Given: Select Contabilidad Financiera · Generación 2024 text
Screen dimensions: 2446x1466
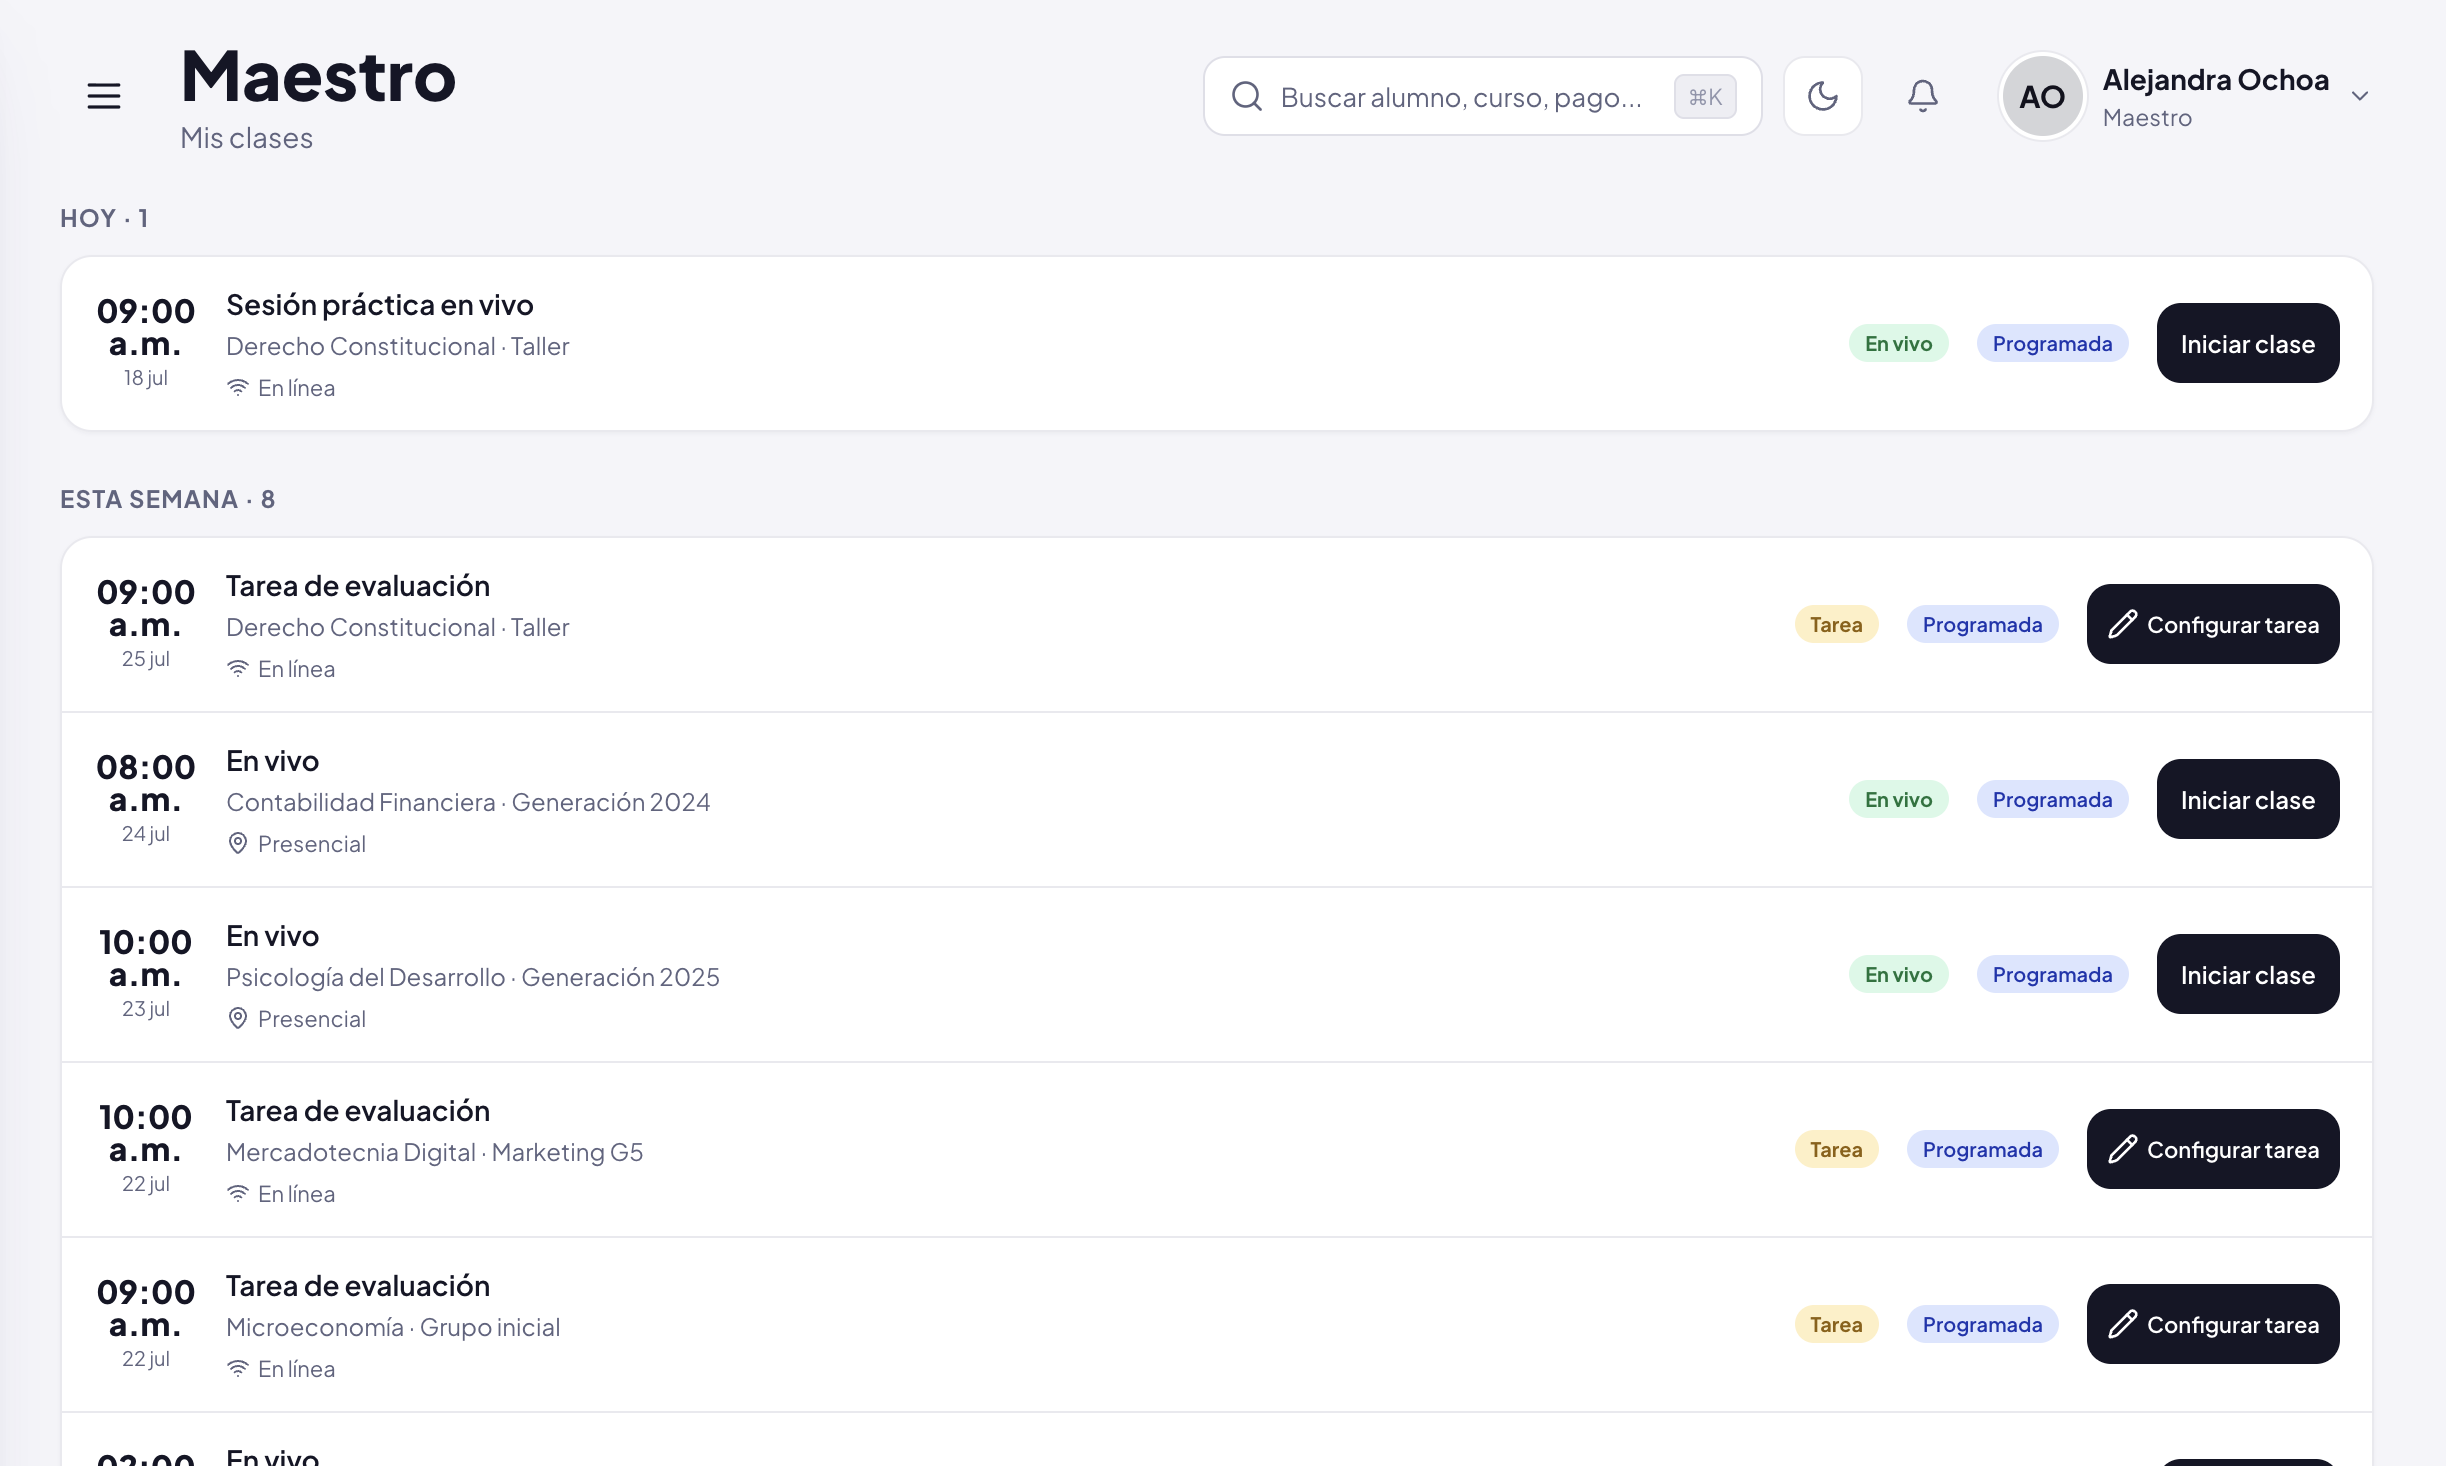Looking at the screenshot, I should tap(468, 802).
